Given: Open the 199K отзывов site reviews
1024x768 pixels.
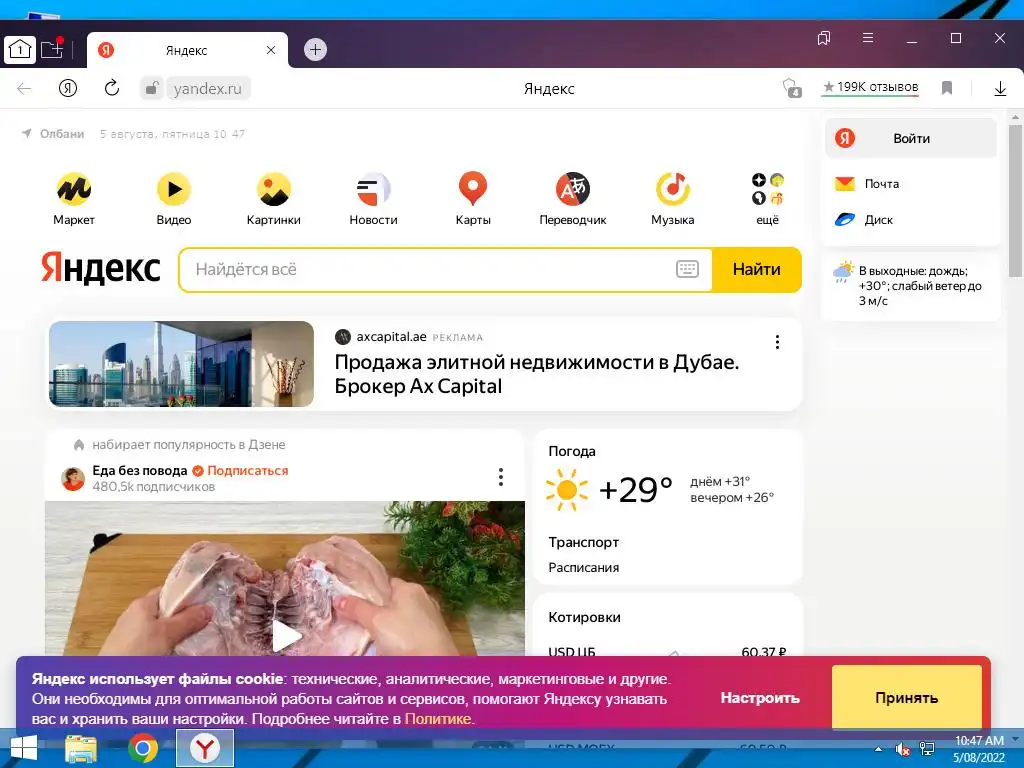Looking at the screenshot, I should pyautogui.click(x=871, y=88).
